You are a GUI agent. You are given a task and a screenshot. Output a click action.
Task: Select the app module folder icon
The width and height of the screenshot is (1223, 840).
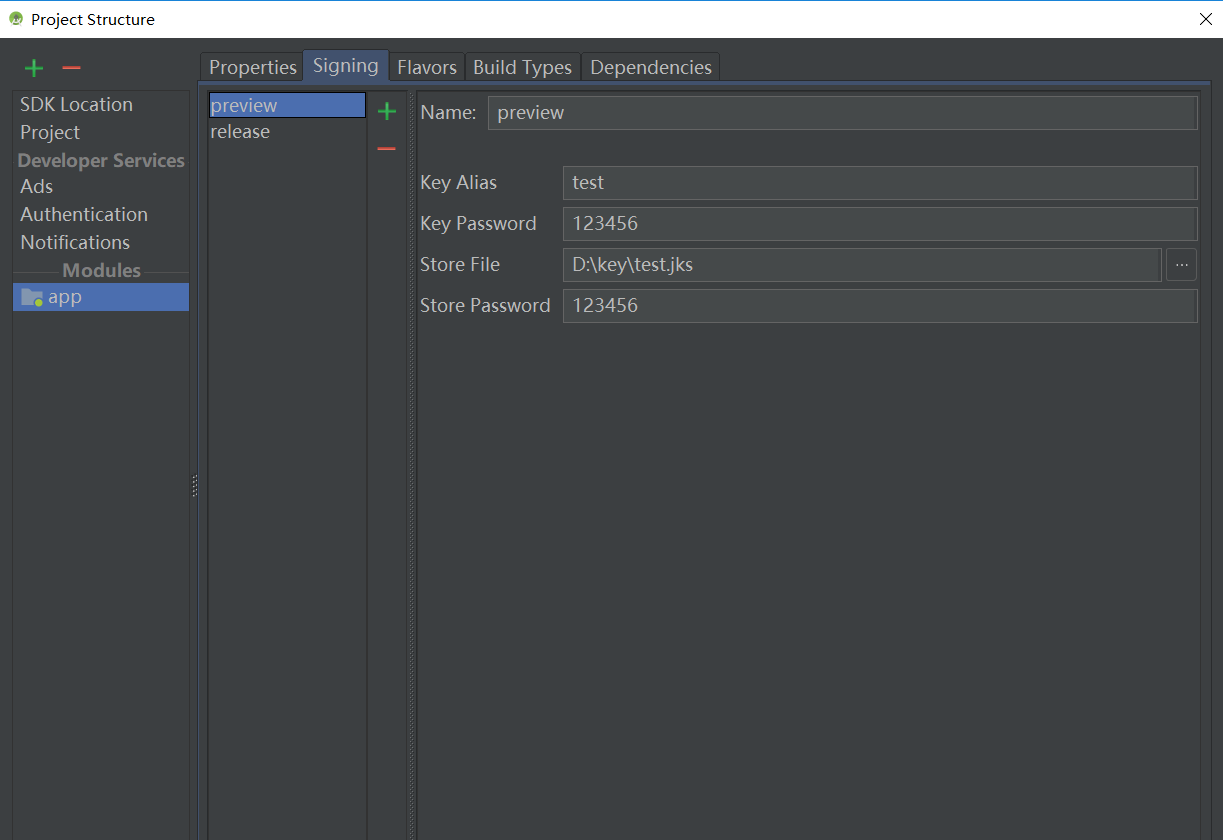coord(32,297)
